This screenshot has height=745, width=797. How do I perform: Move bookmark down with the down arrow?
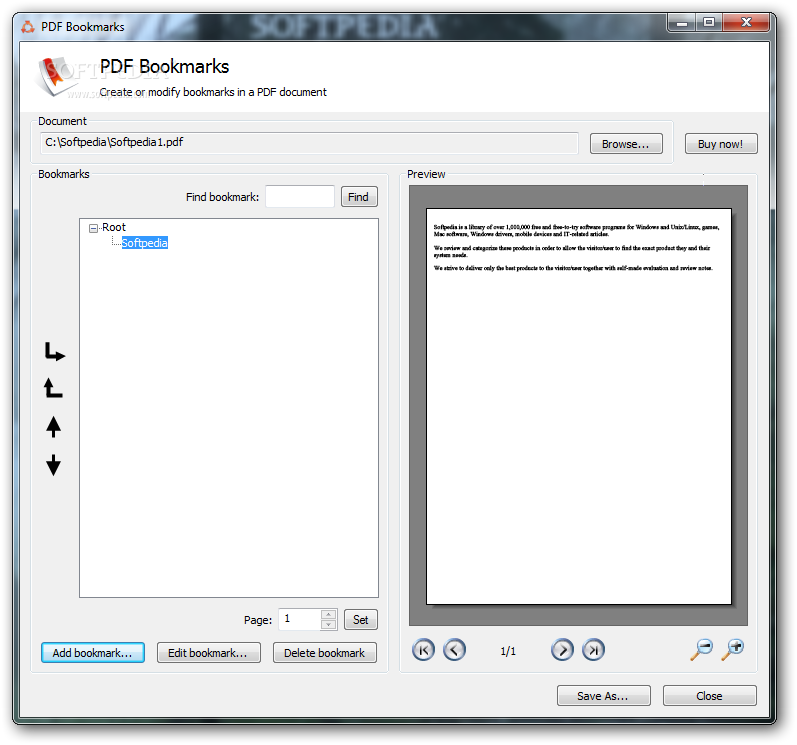tap(53, 465)
